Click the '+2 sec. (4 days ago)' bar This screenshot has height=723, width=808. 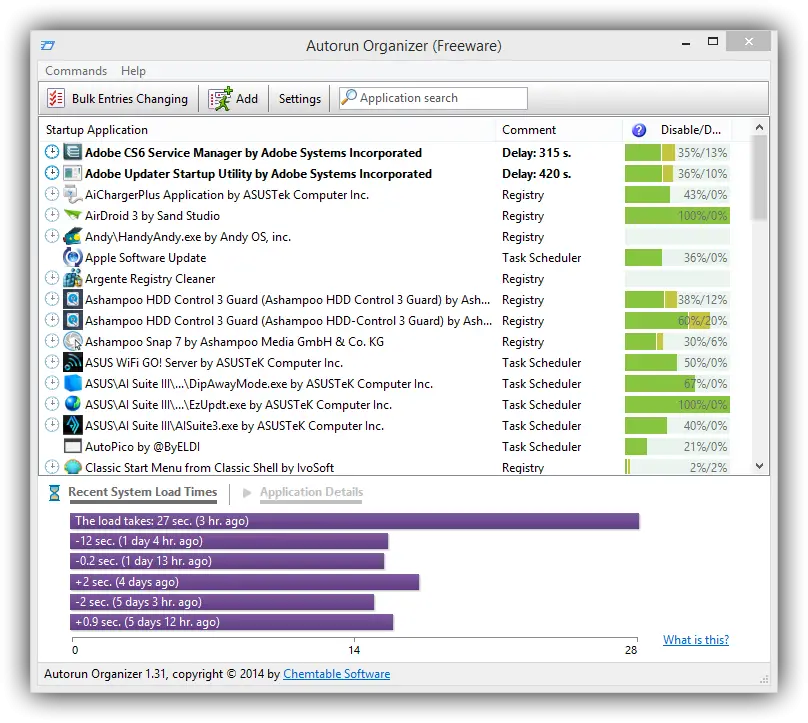coord(244,582)
